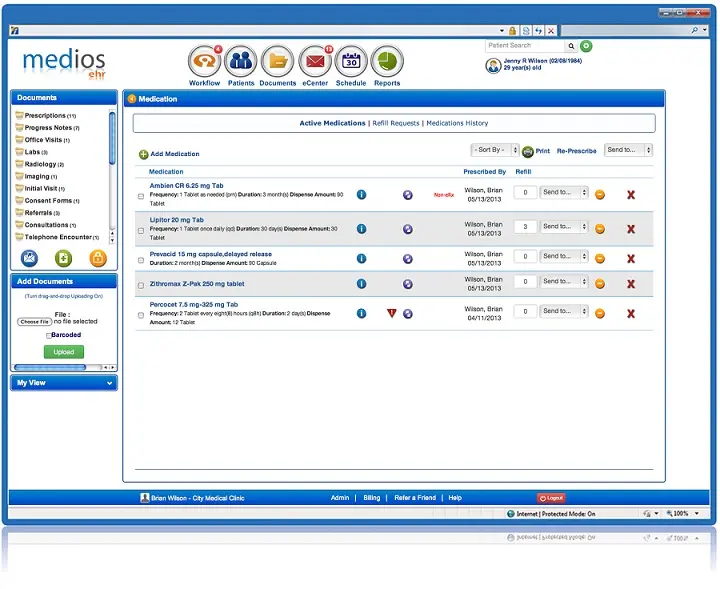This screenshot has height=589, width=720.
Task: Click the Re-Prescribe link
Action: click(x=576, y=151)
